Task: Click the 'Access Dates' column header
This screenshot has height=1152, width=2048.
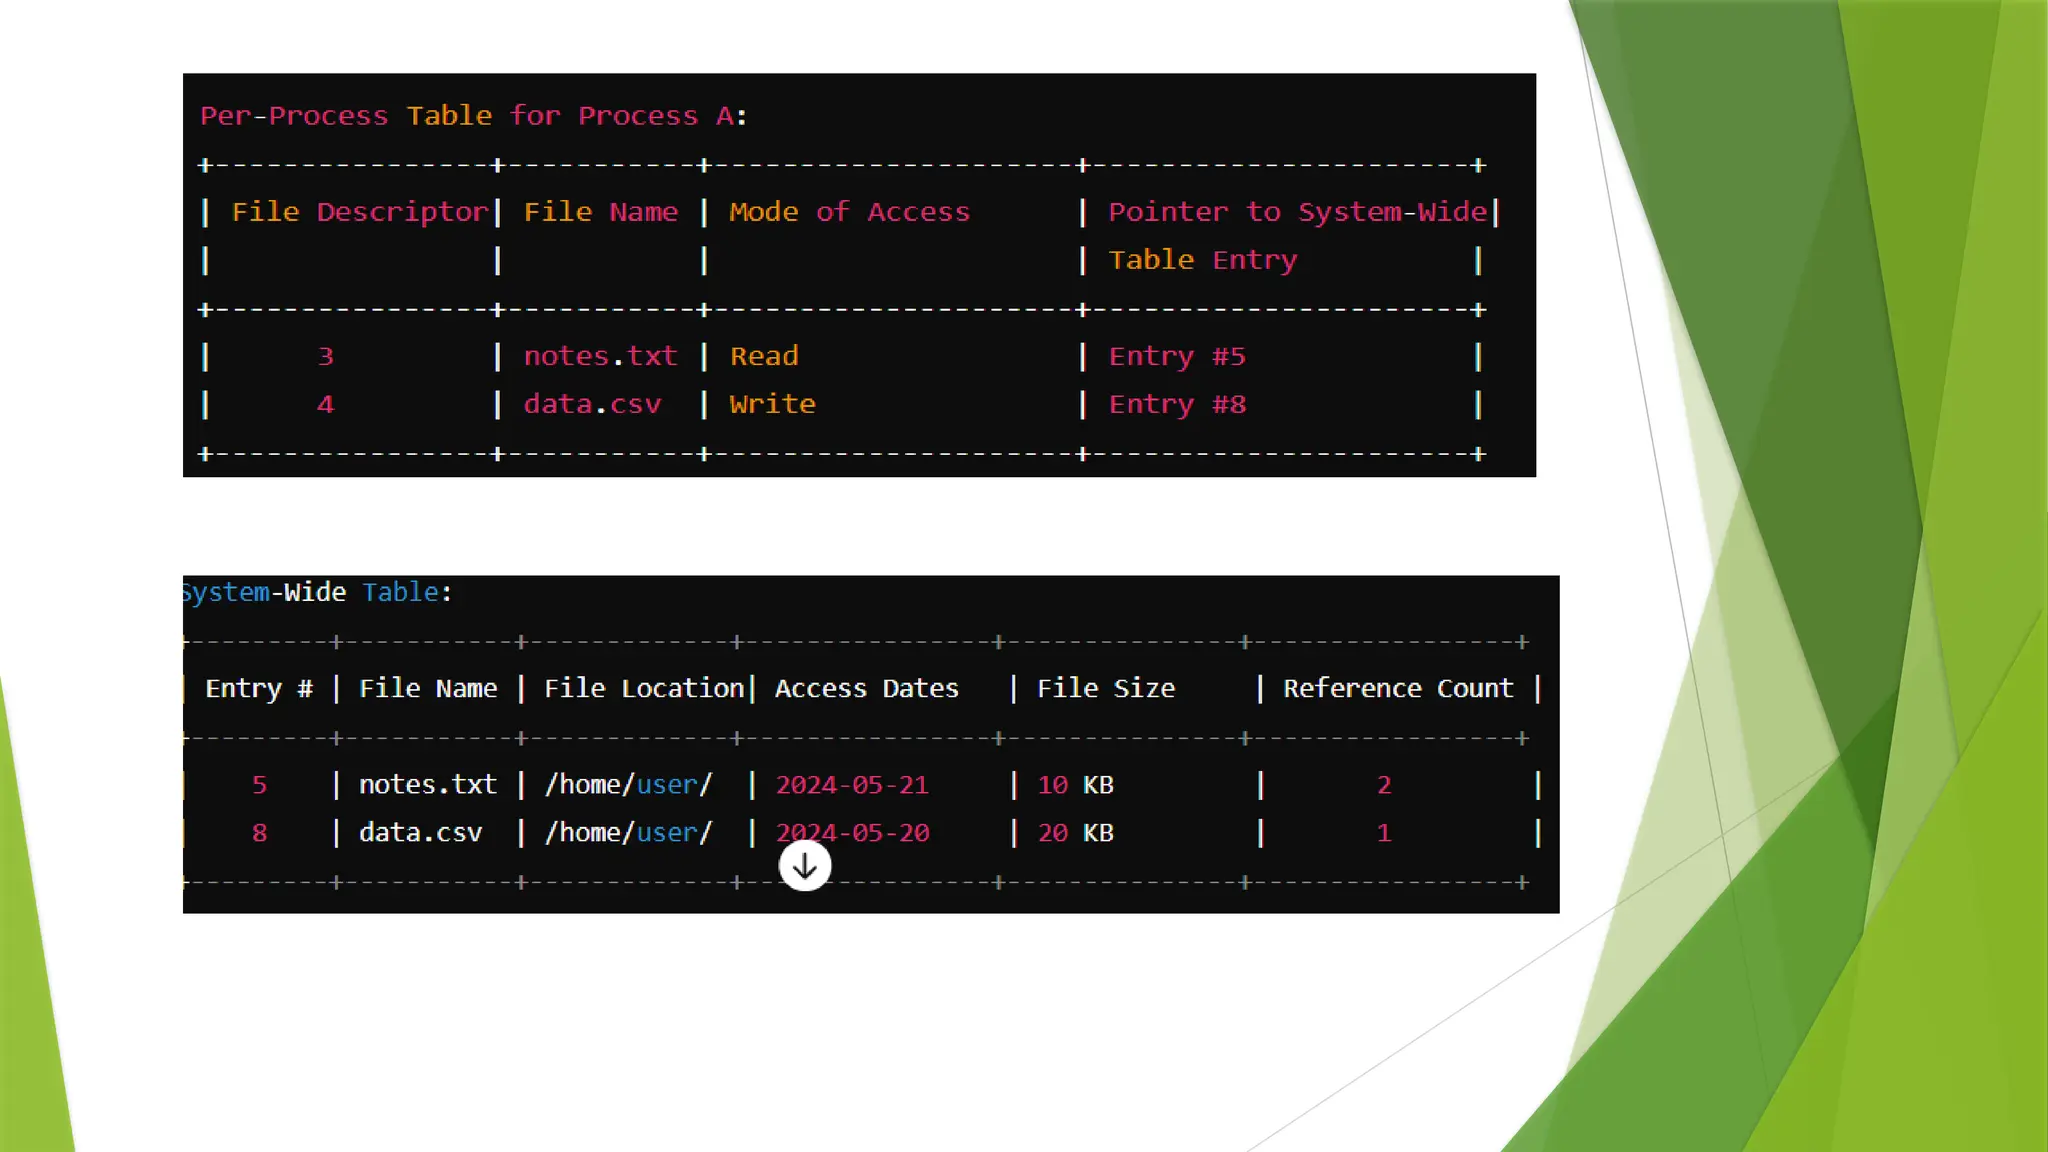Action: 866,688
